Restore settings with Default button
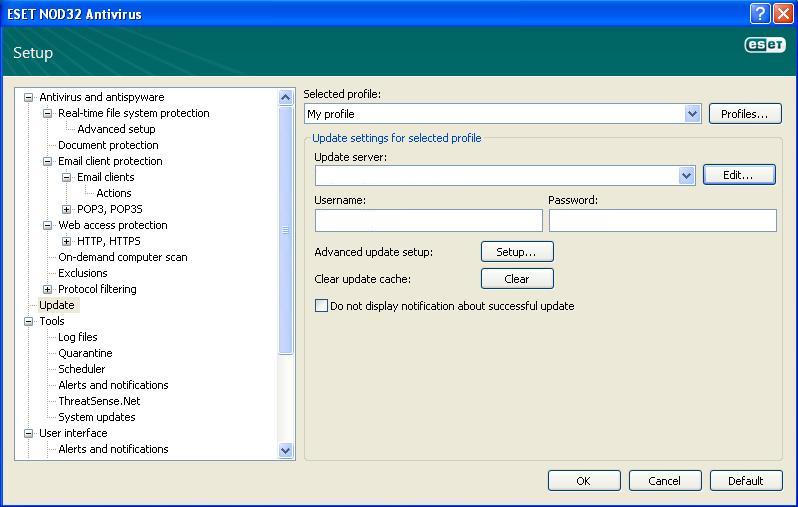Viewport: 798px width, 507px height. coord(746,481)
